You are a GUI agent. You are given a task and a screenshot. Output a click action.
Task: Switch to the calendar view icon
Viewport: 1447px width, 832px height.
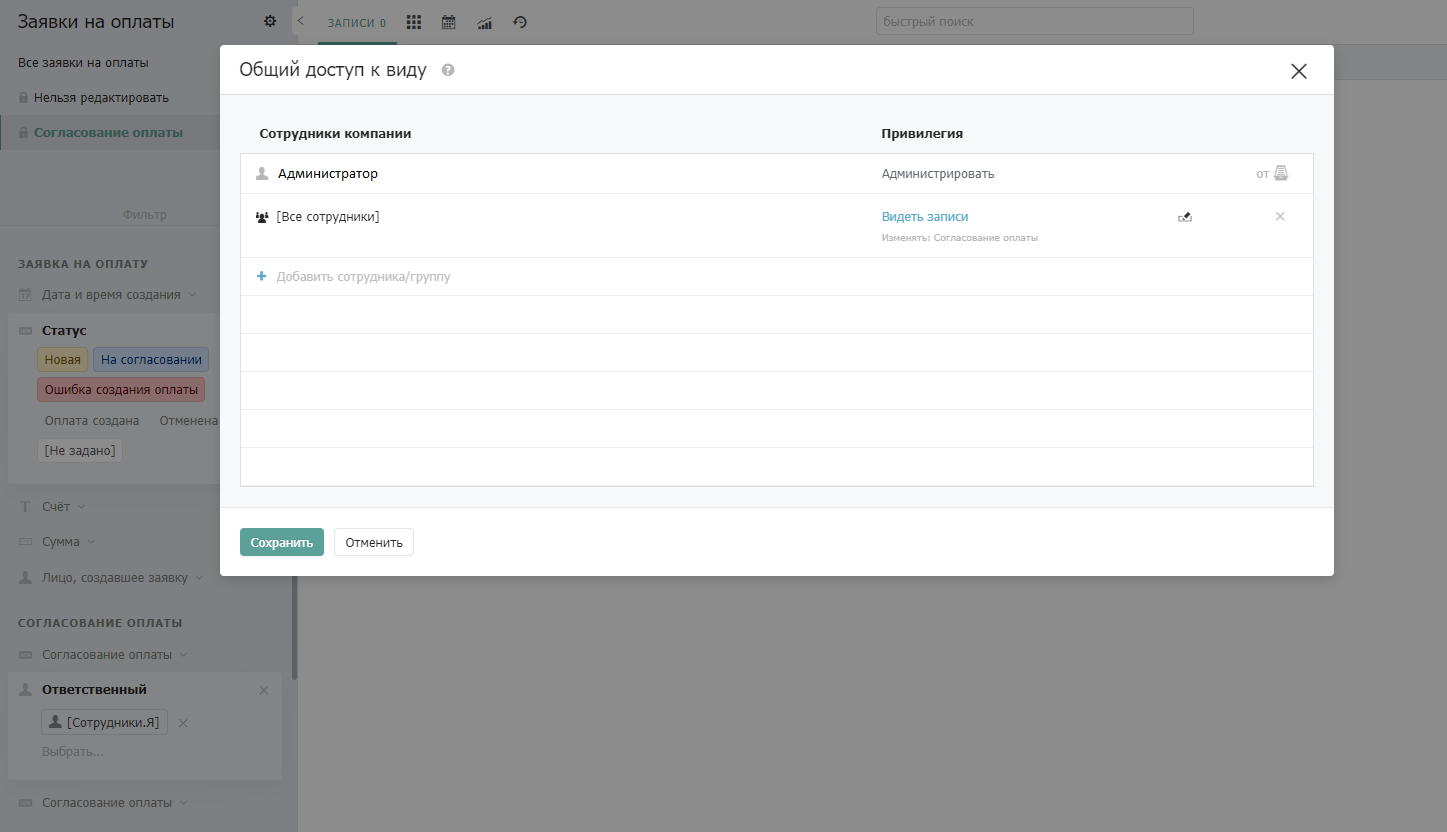pos(448,22)
